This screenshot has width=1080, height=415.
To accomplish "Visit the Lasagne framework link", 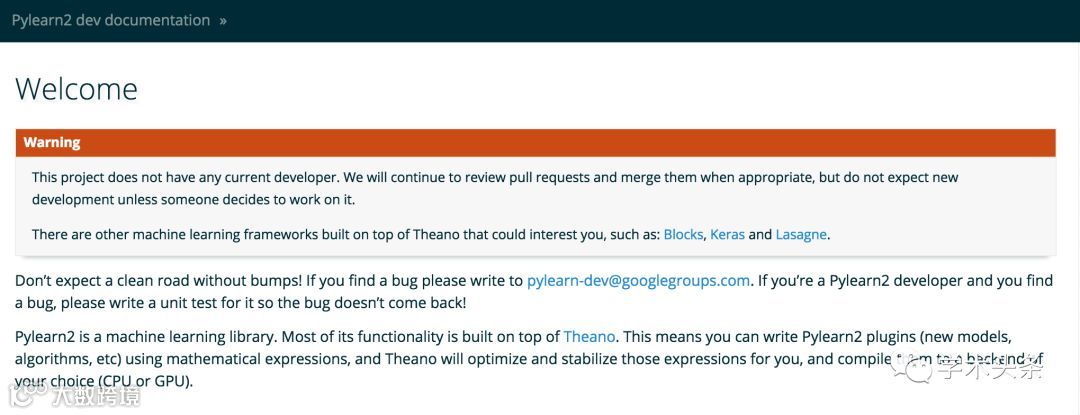I will point(801,235).
